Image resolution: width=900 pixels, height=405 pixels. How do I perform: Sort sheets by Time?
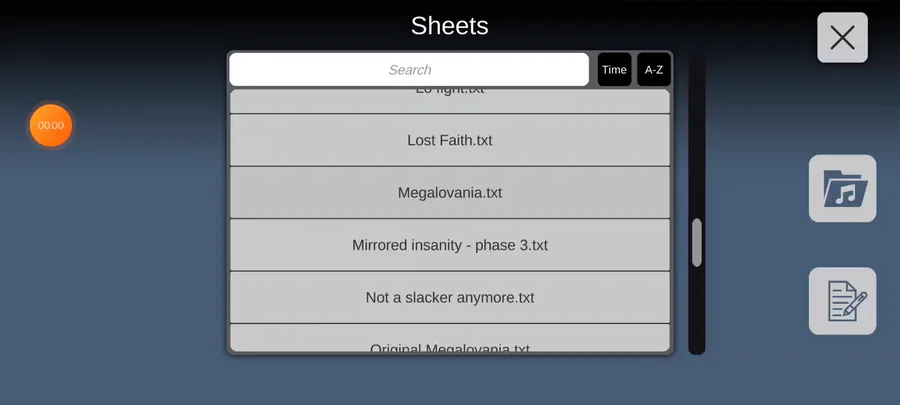(614, 69)
